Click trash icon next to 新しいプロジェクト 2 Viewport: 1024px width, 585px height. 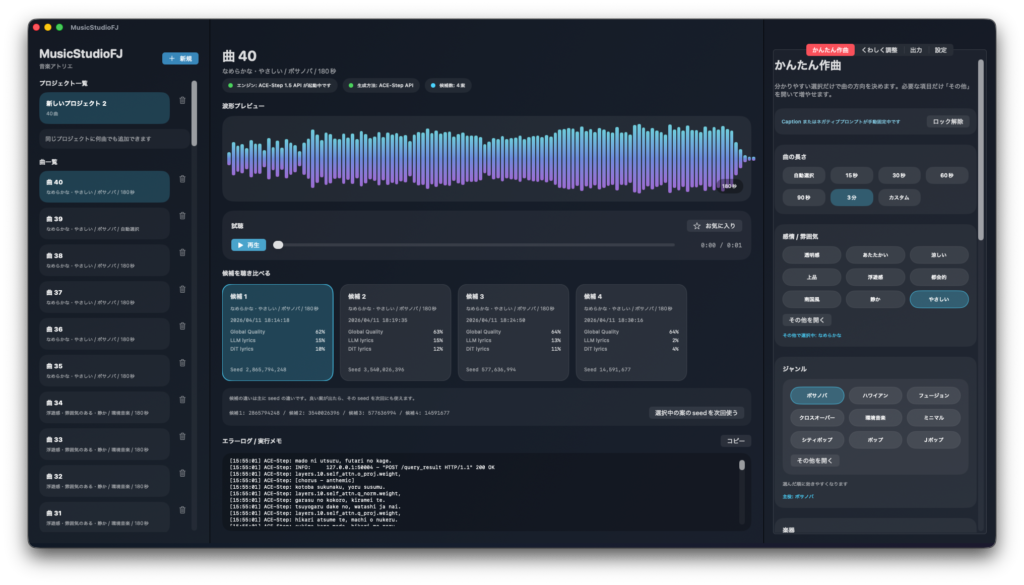[x=182, y=100]
